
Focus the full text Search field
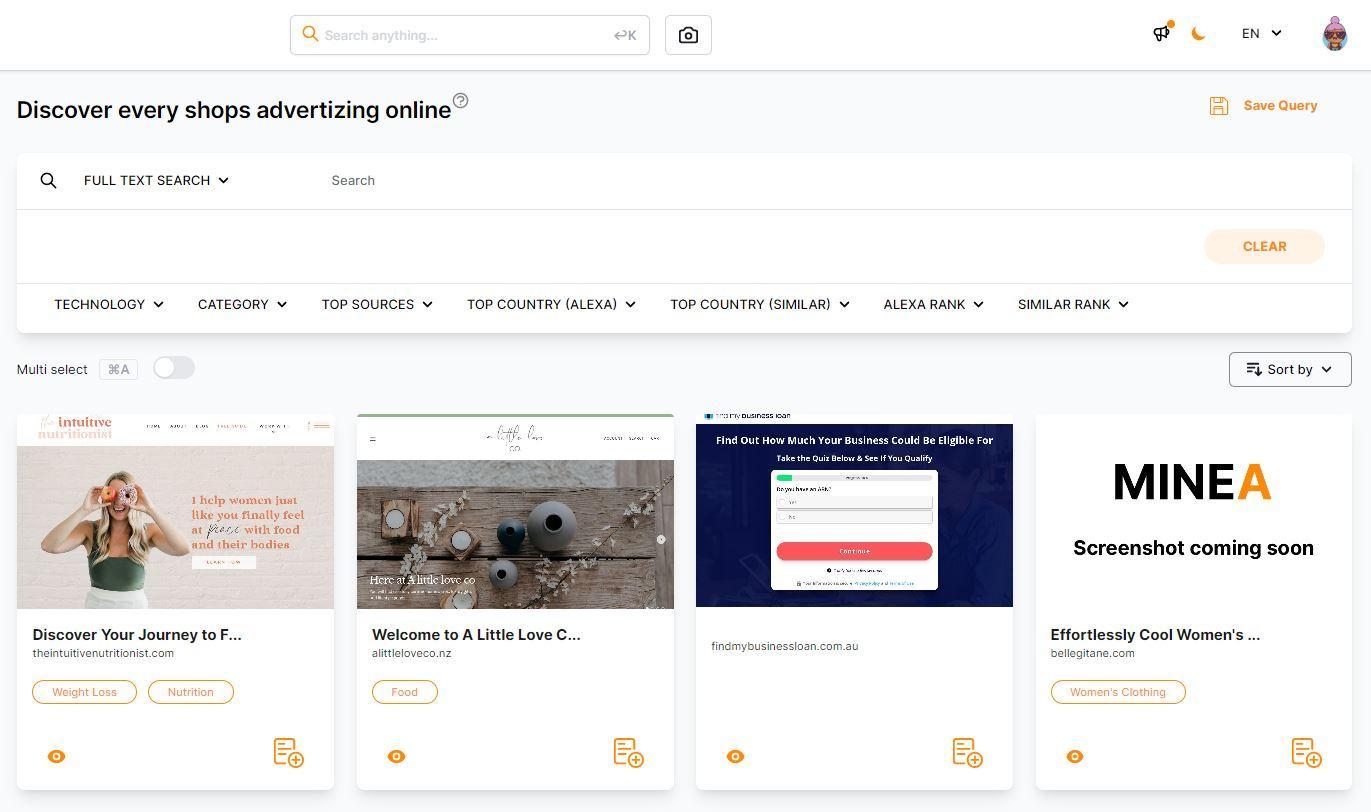830,181
